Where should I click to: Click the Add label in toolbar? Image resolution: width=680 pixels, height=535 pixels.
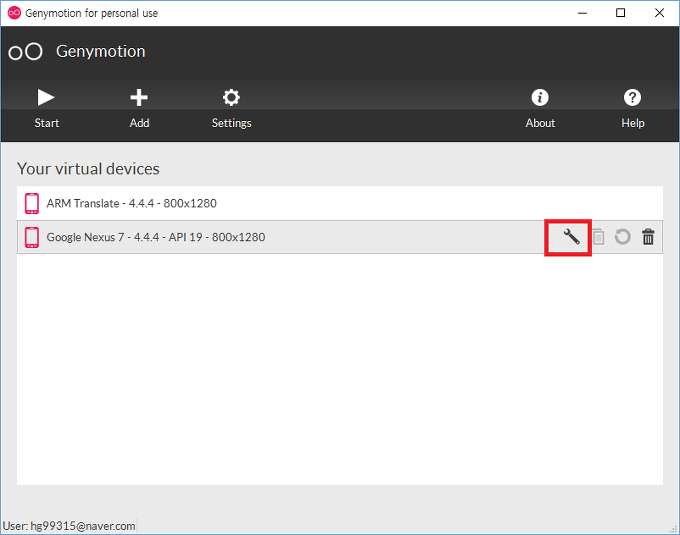point(139,123)
